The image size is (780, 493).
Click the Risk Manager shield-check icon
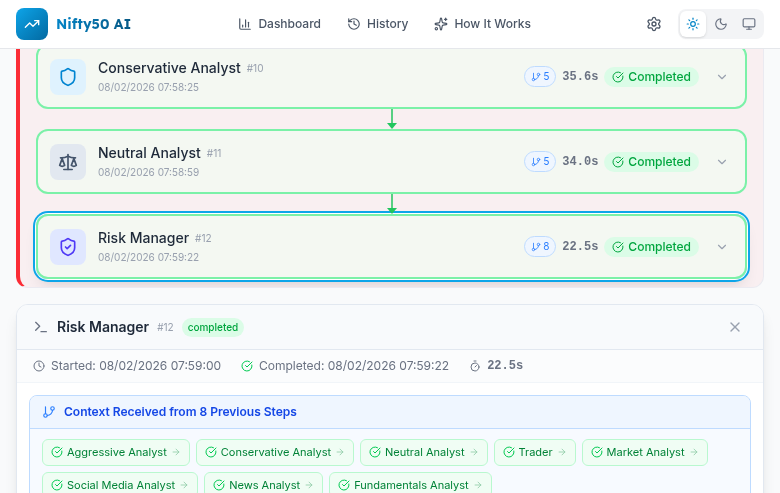click(68, 247)
